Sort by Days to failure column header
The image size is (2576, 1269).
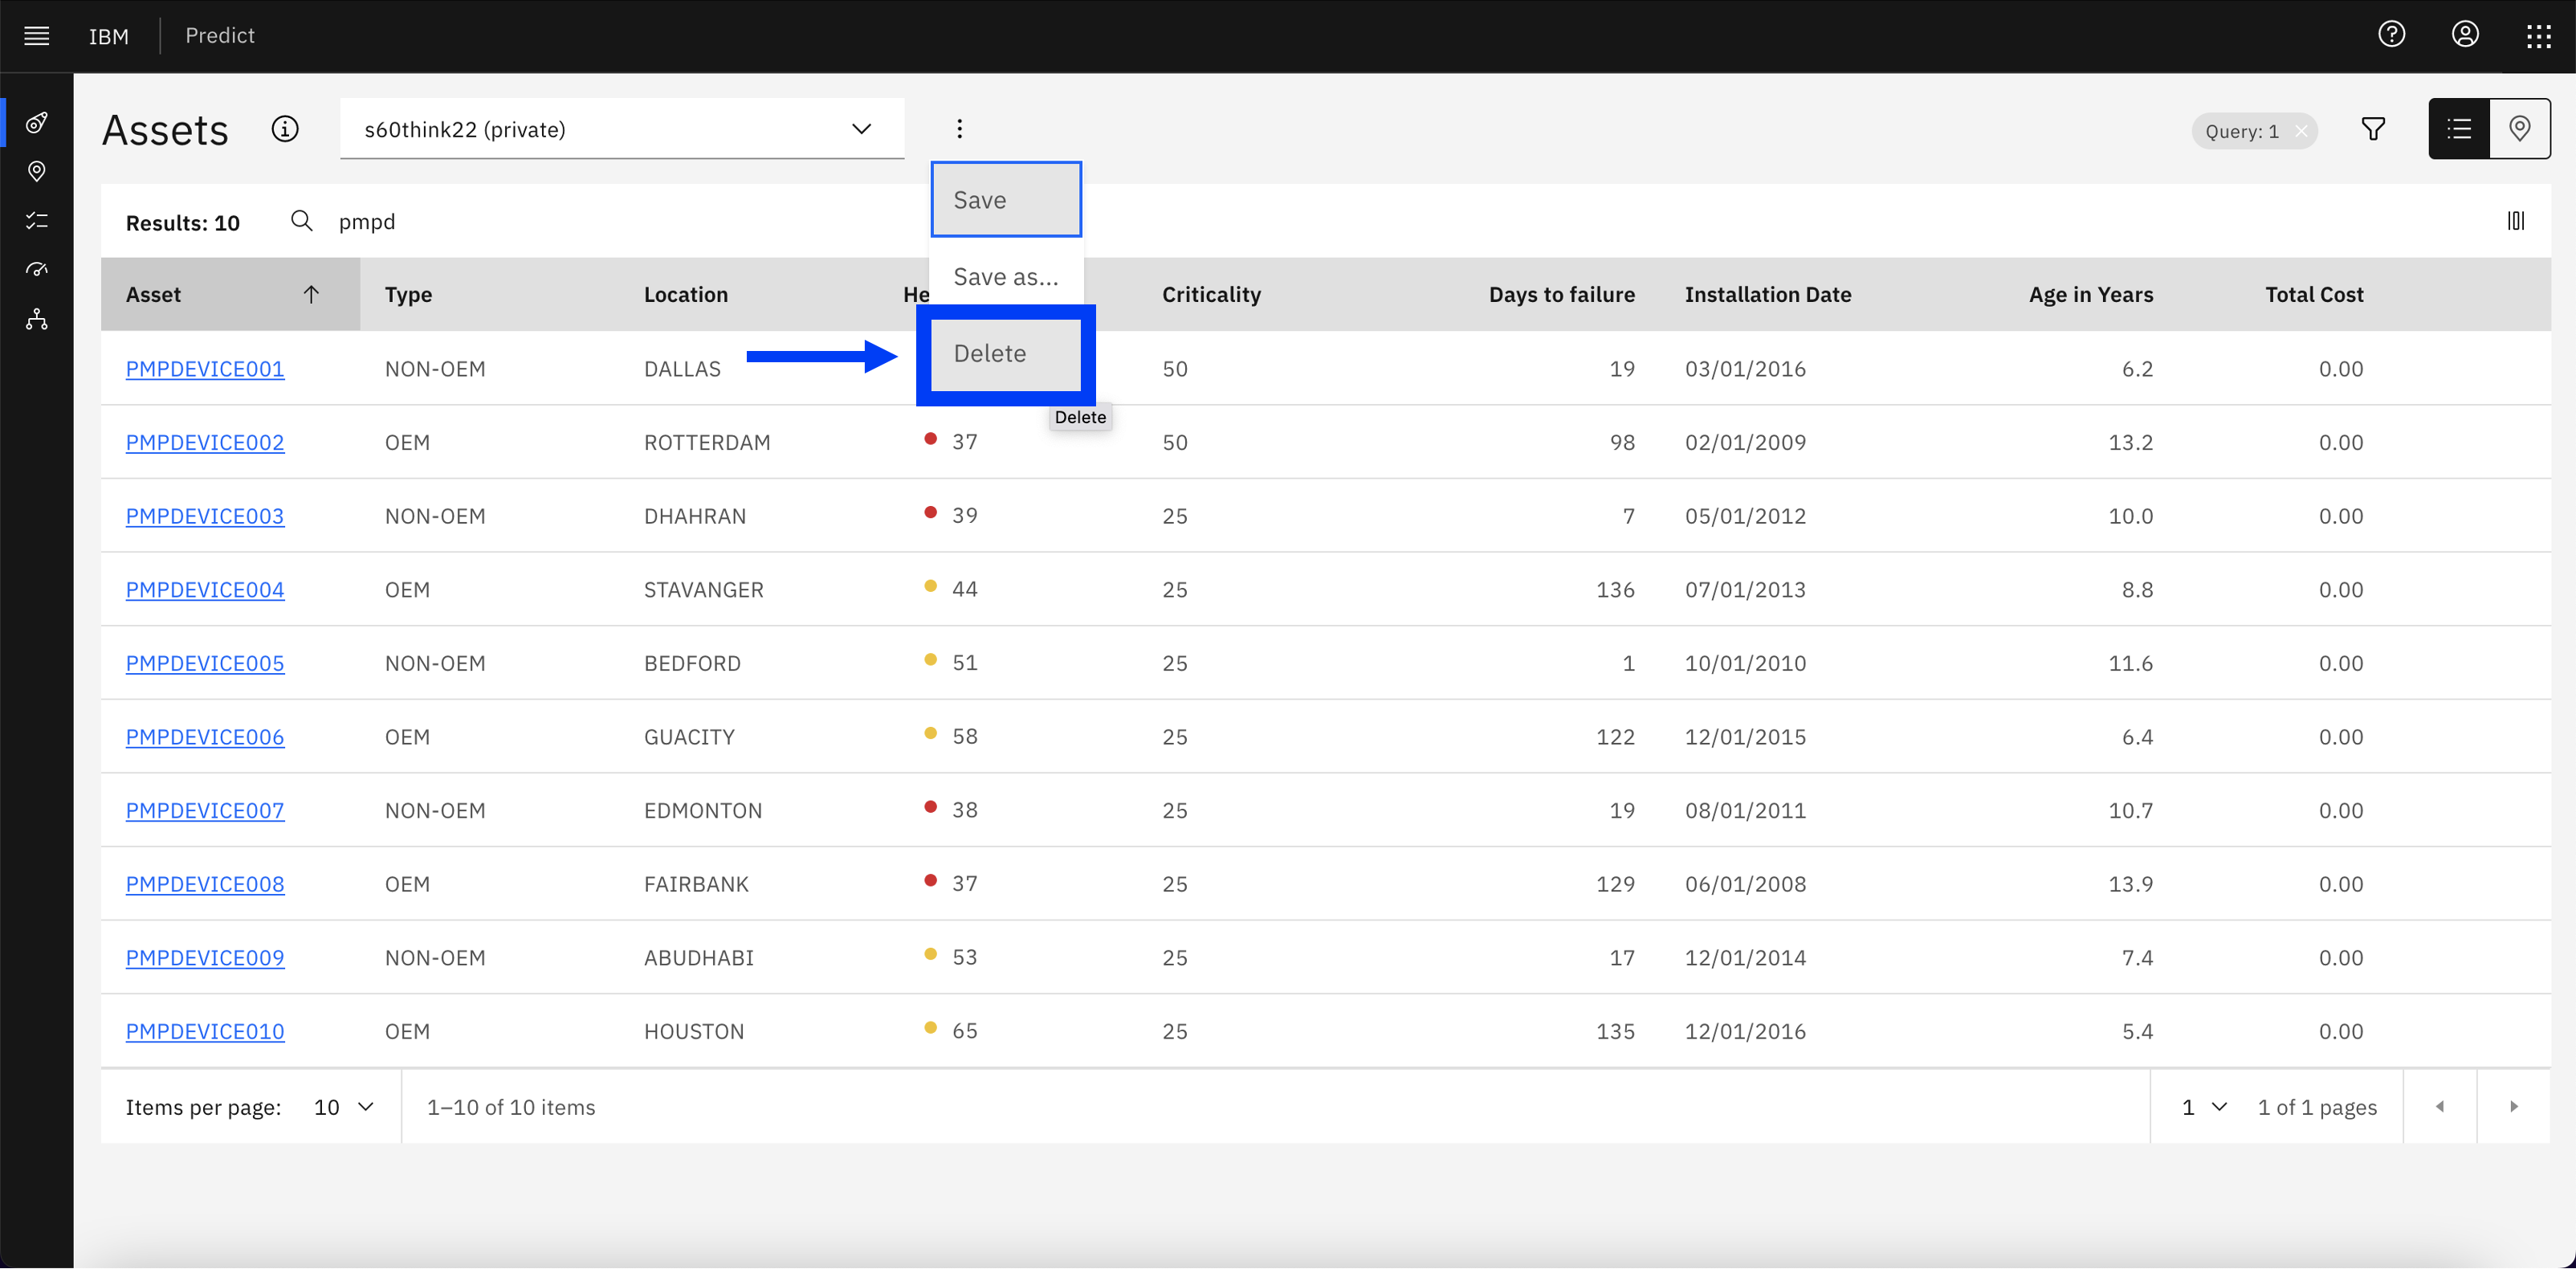[1562, 294]
